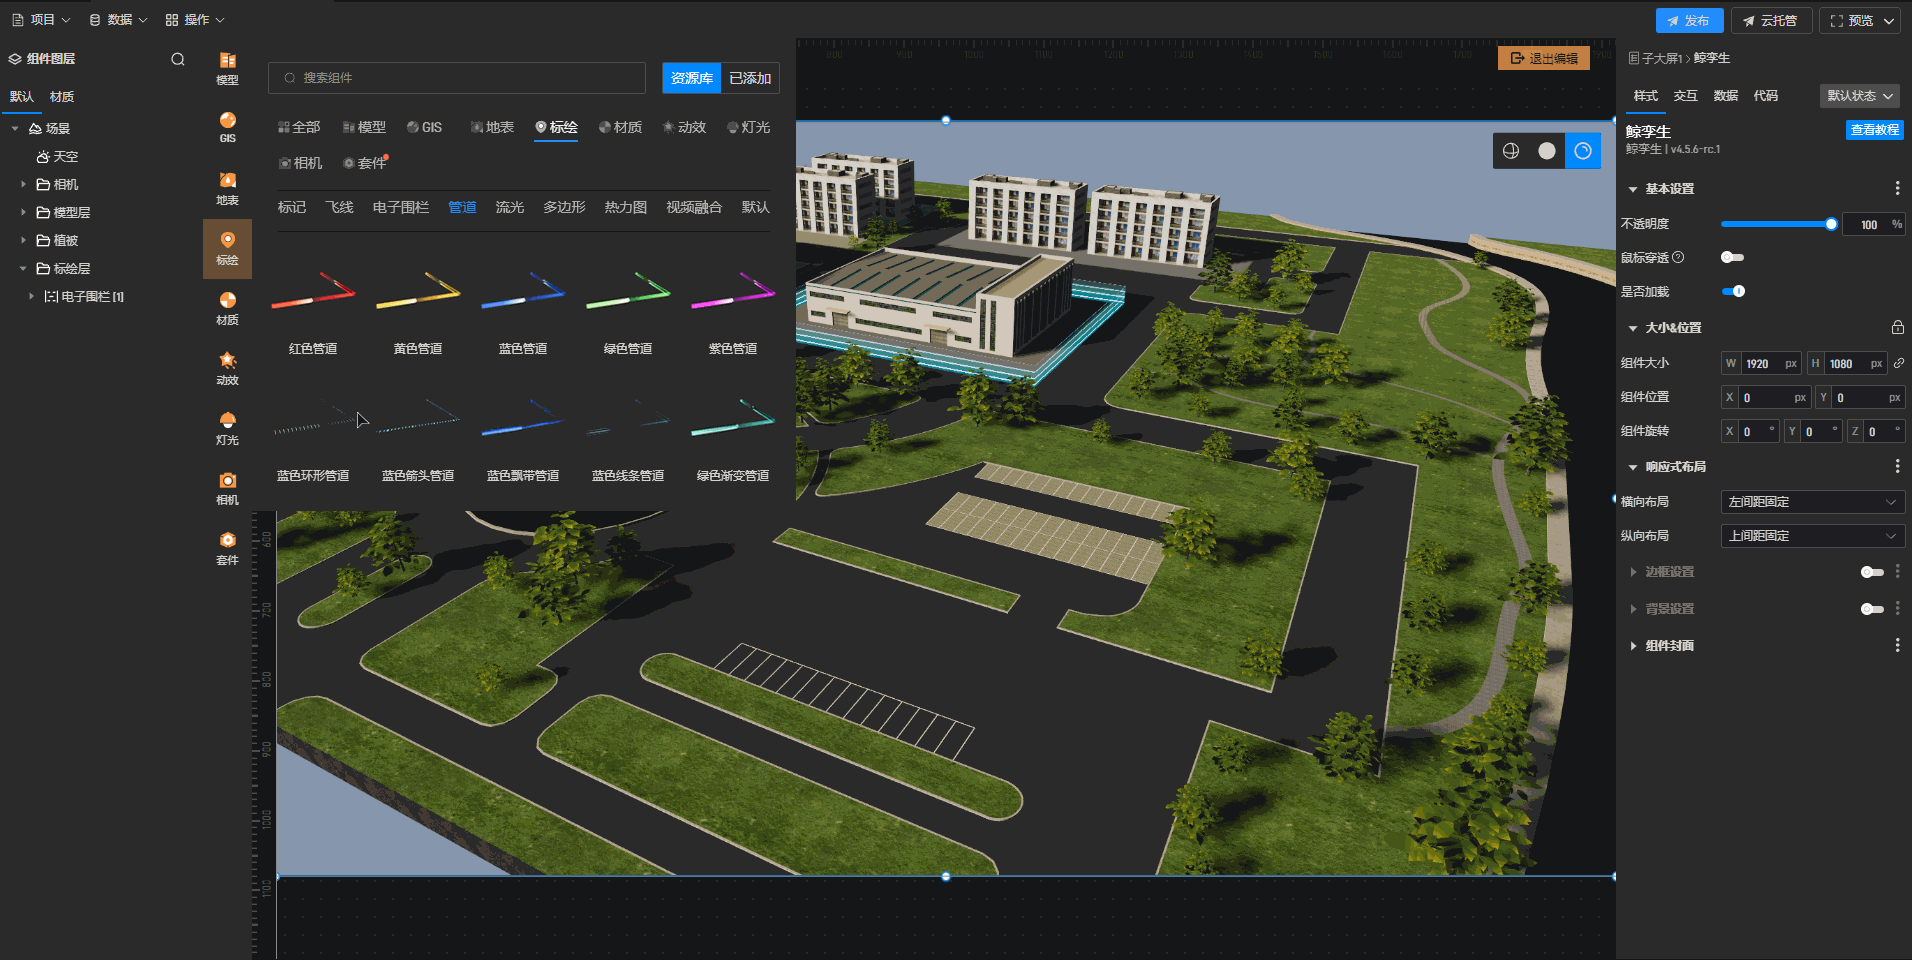Click the 发布 publish button
The height and width of the screenshot is (960, 1912).
pyautogui.click(x=1688, y=20)
